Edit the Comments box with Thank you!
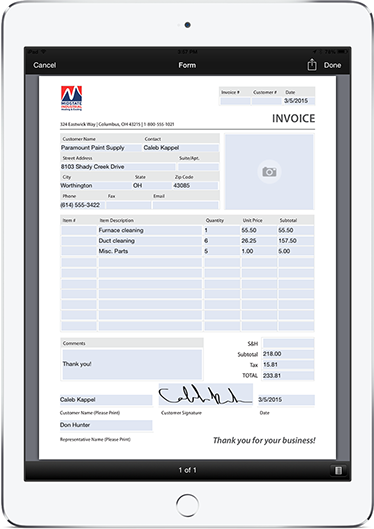This screenshot has width=374, height=529. tap(132, 364)
